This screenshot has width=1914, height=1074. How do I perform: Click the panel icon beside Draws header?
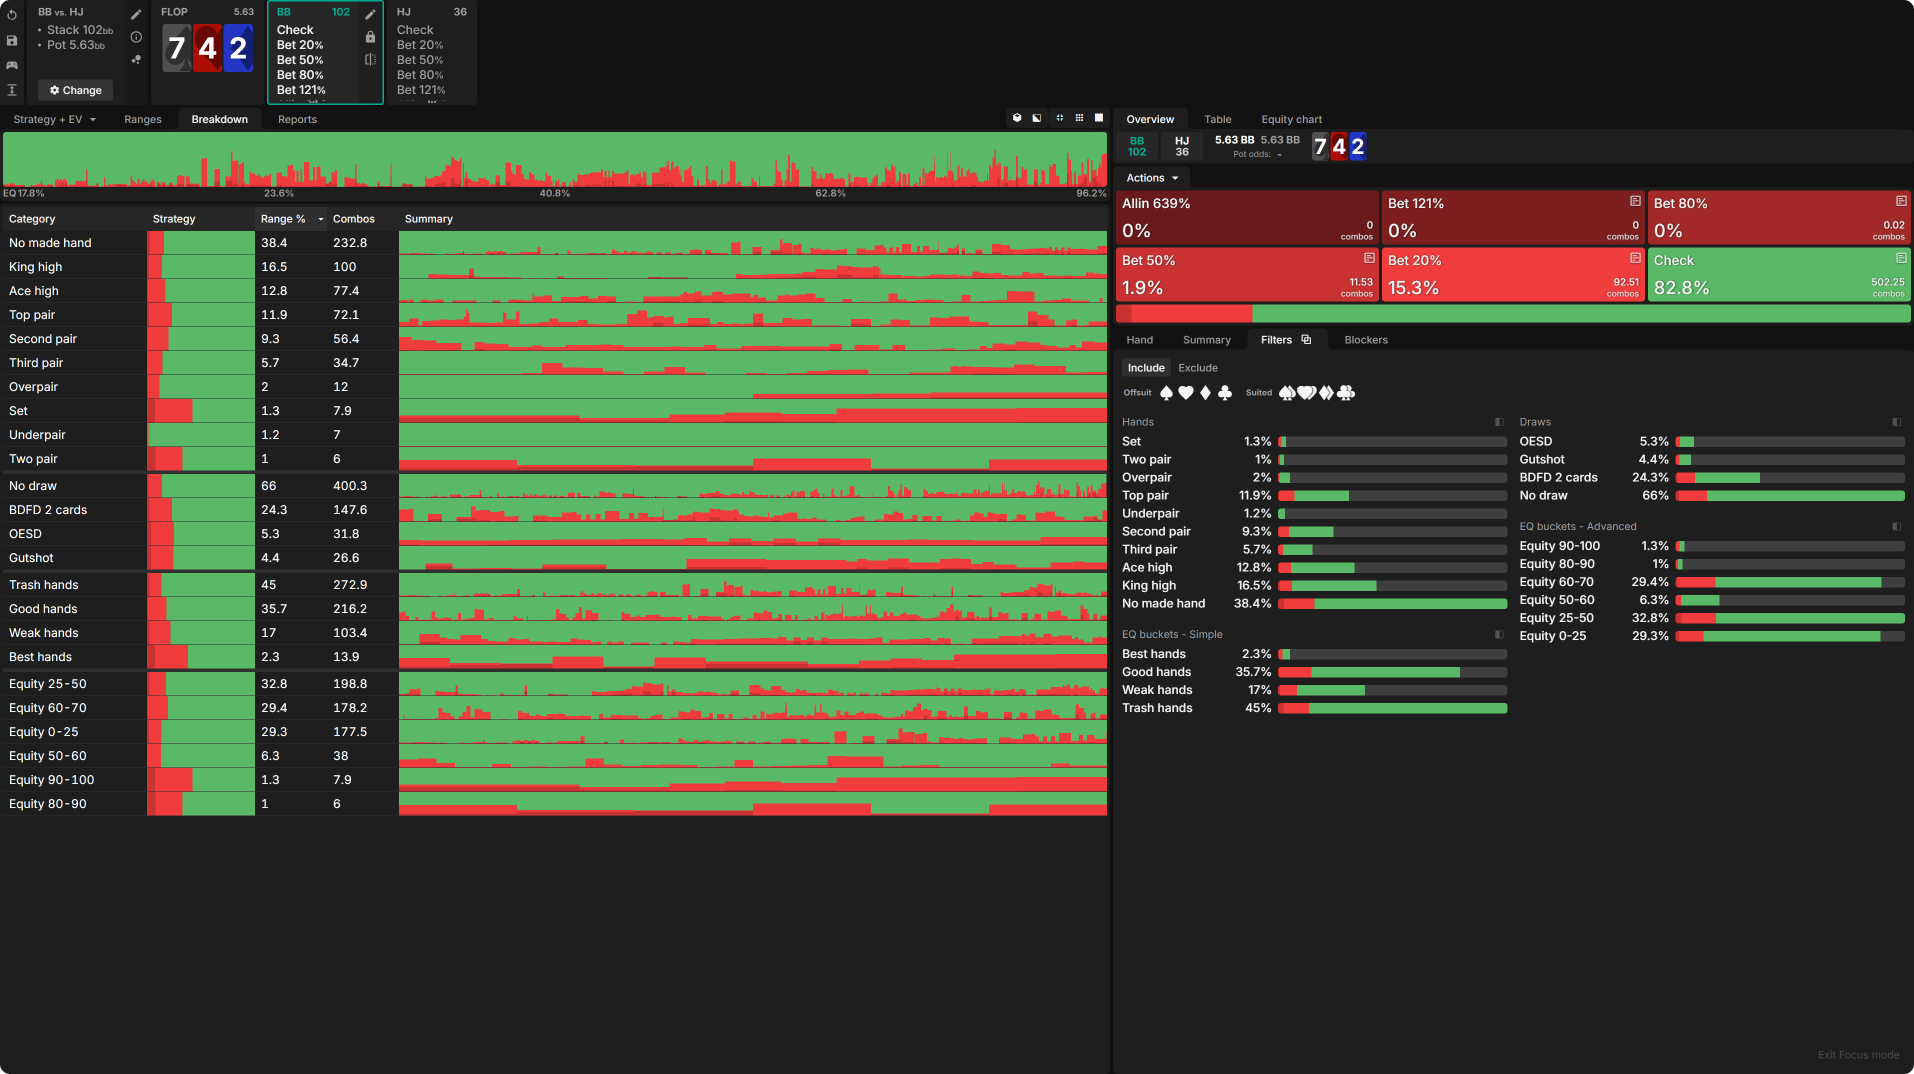(x=1896, y=422)
